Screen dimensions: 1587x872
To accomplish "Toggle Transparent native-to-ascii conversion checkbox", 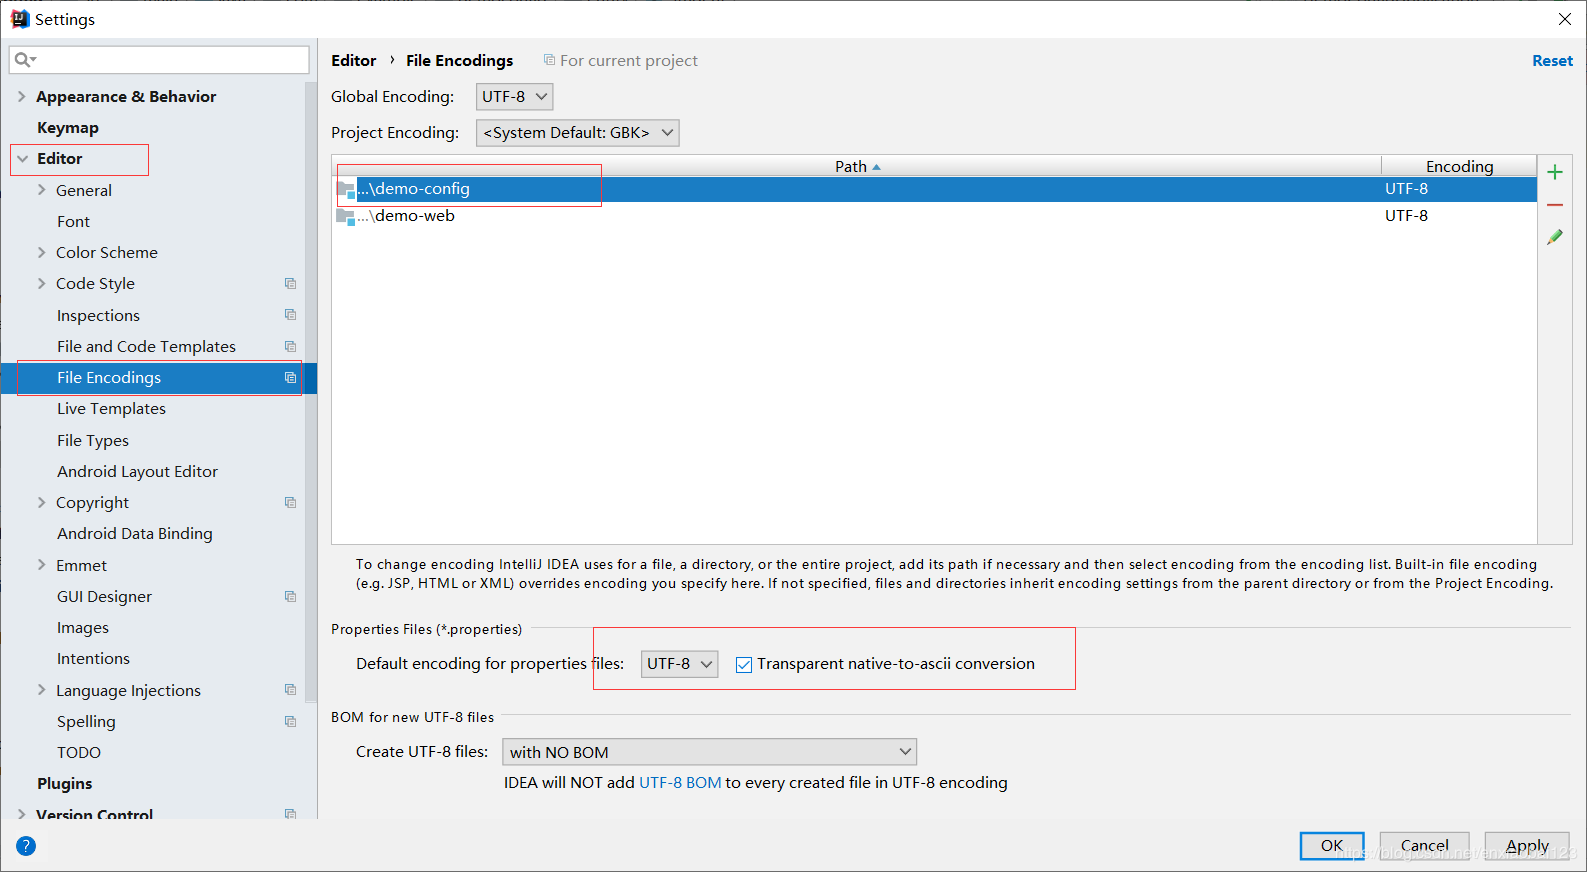I will click(744, 665).
